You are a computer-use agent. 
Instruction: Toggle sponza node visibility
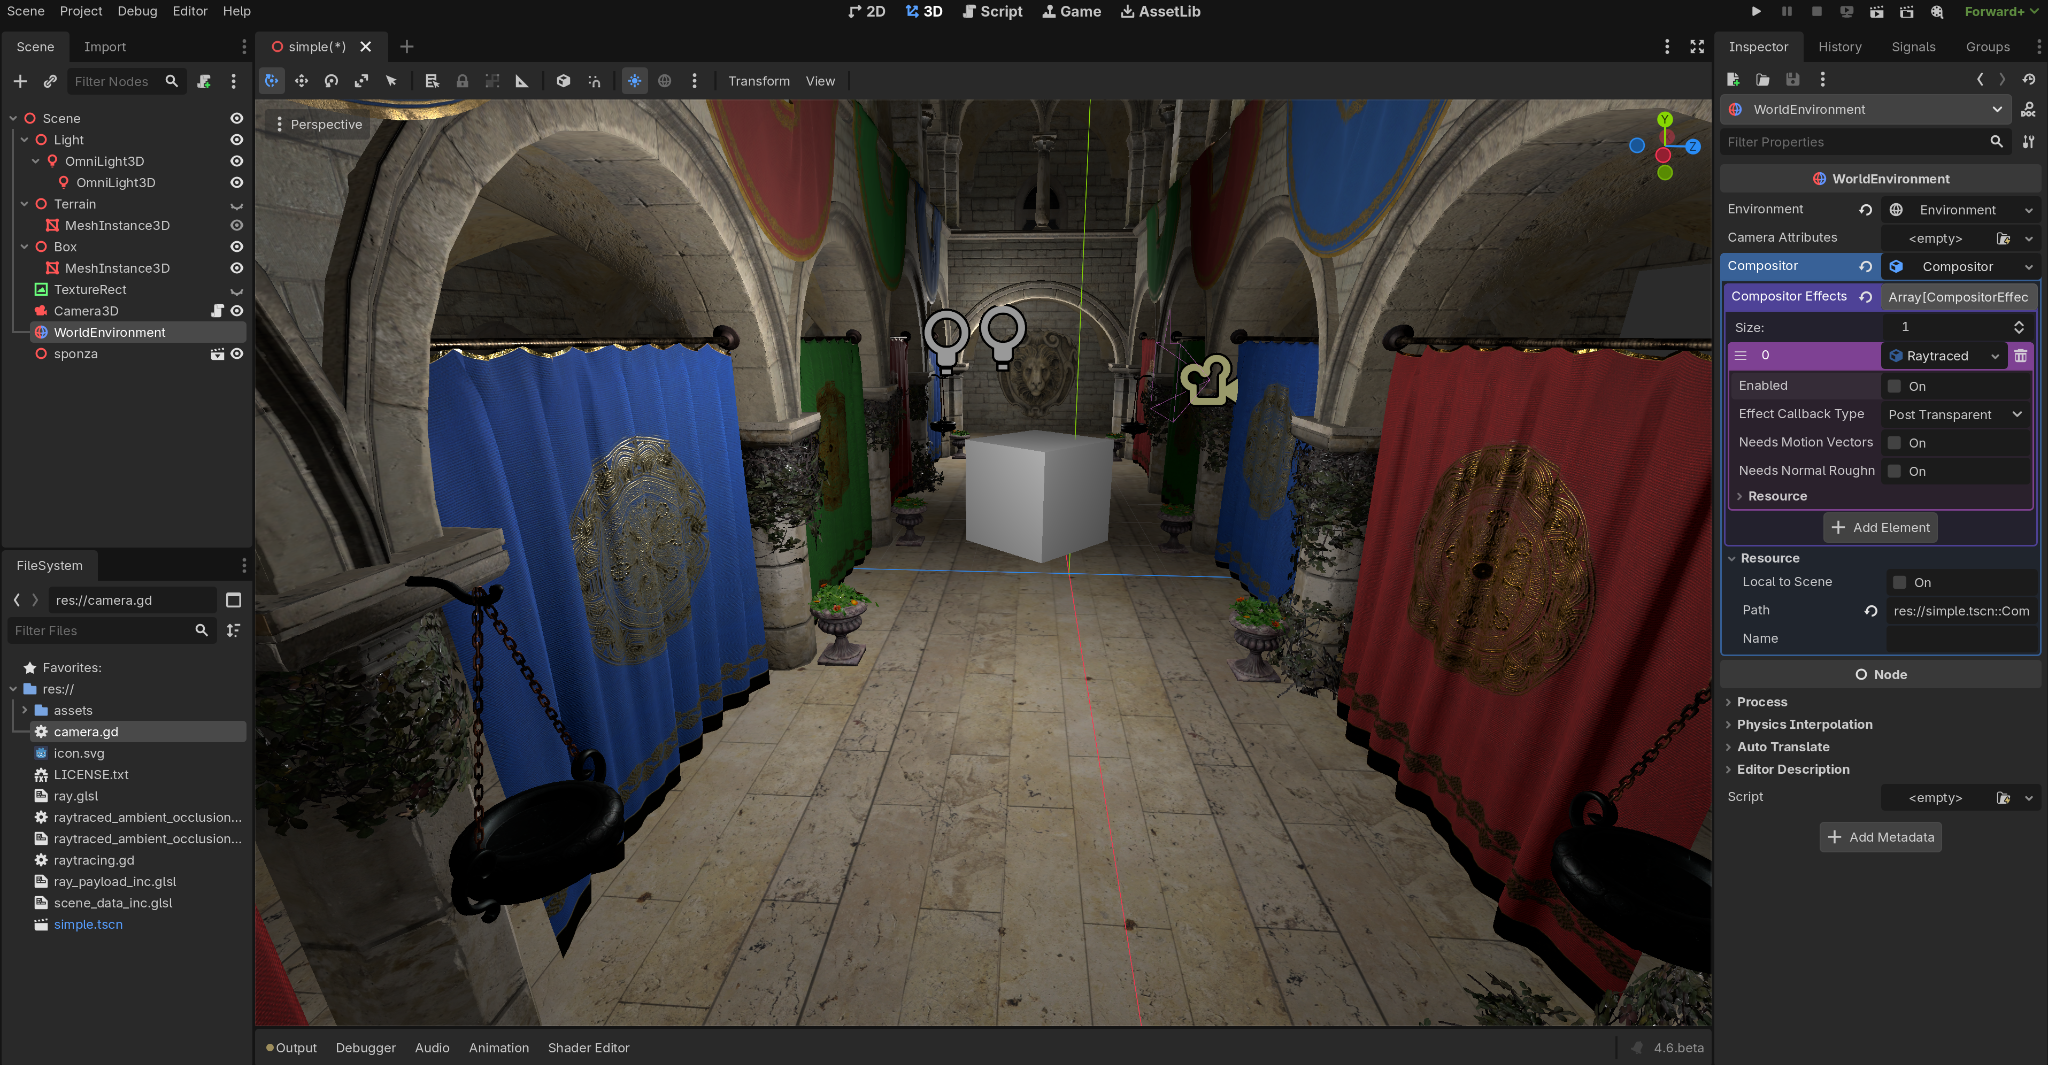click(x=237, y=354)
